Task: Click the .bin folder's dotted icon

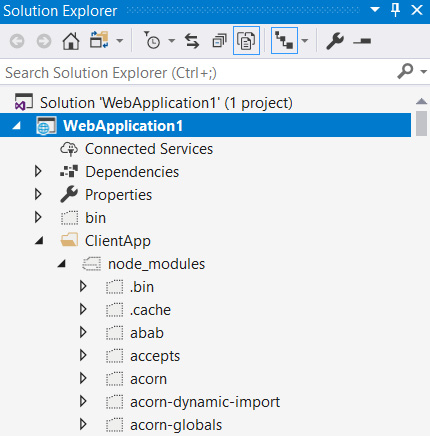Action: [x=115, y=287]
